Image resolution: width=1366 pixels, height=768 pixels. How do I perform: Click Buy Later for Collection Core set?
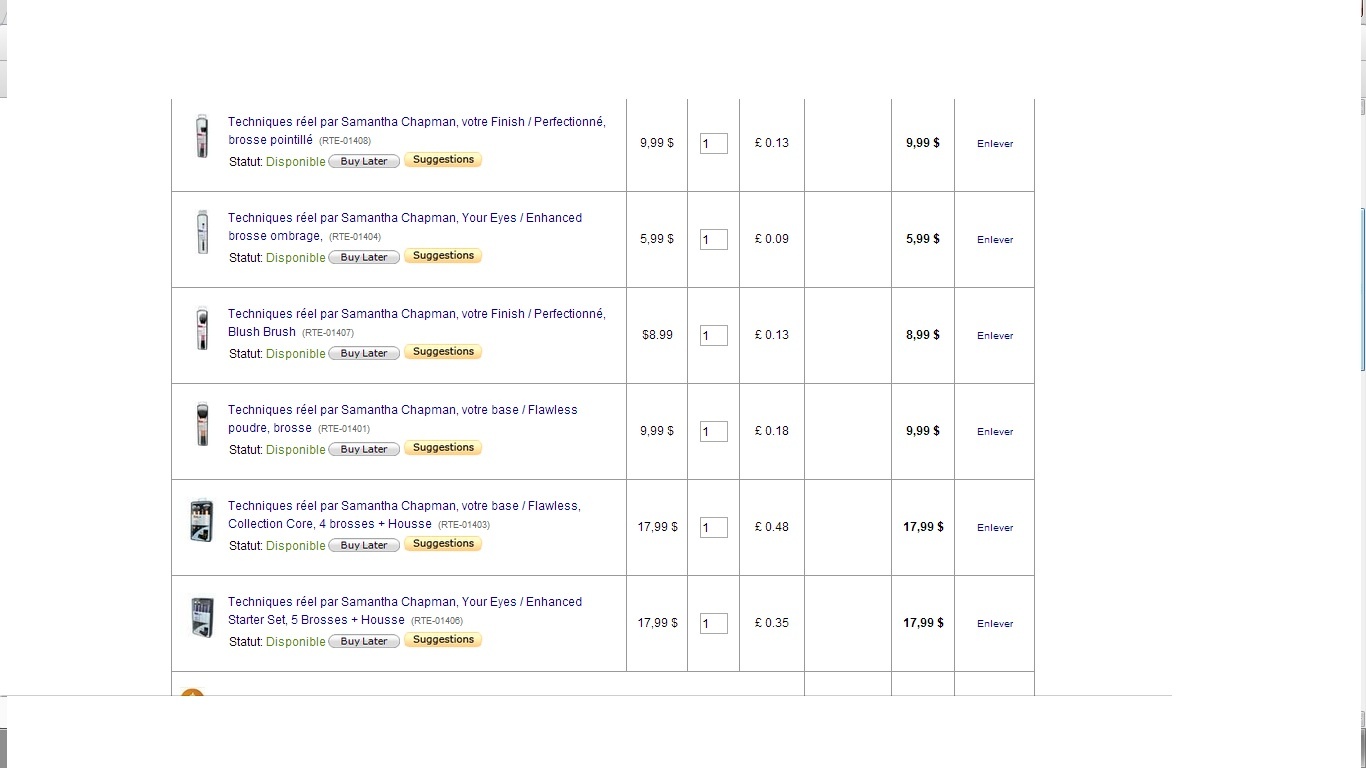(364, 545)
